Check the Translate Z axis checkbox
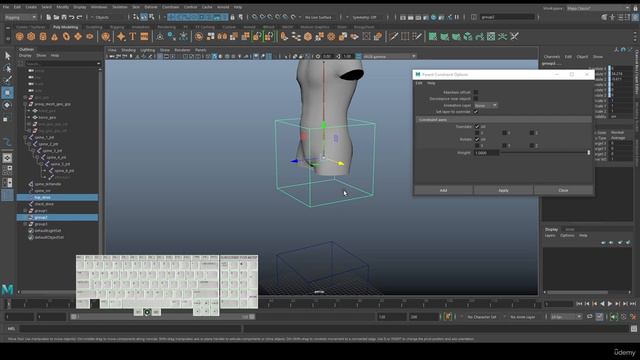This screenshot has width=640, height=360. 532,133
